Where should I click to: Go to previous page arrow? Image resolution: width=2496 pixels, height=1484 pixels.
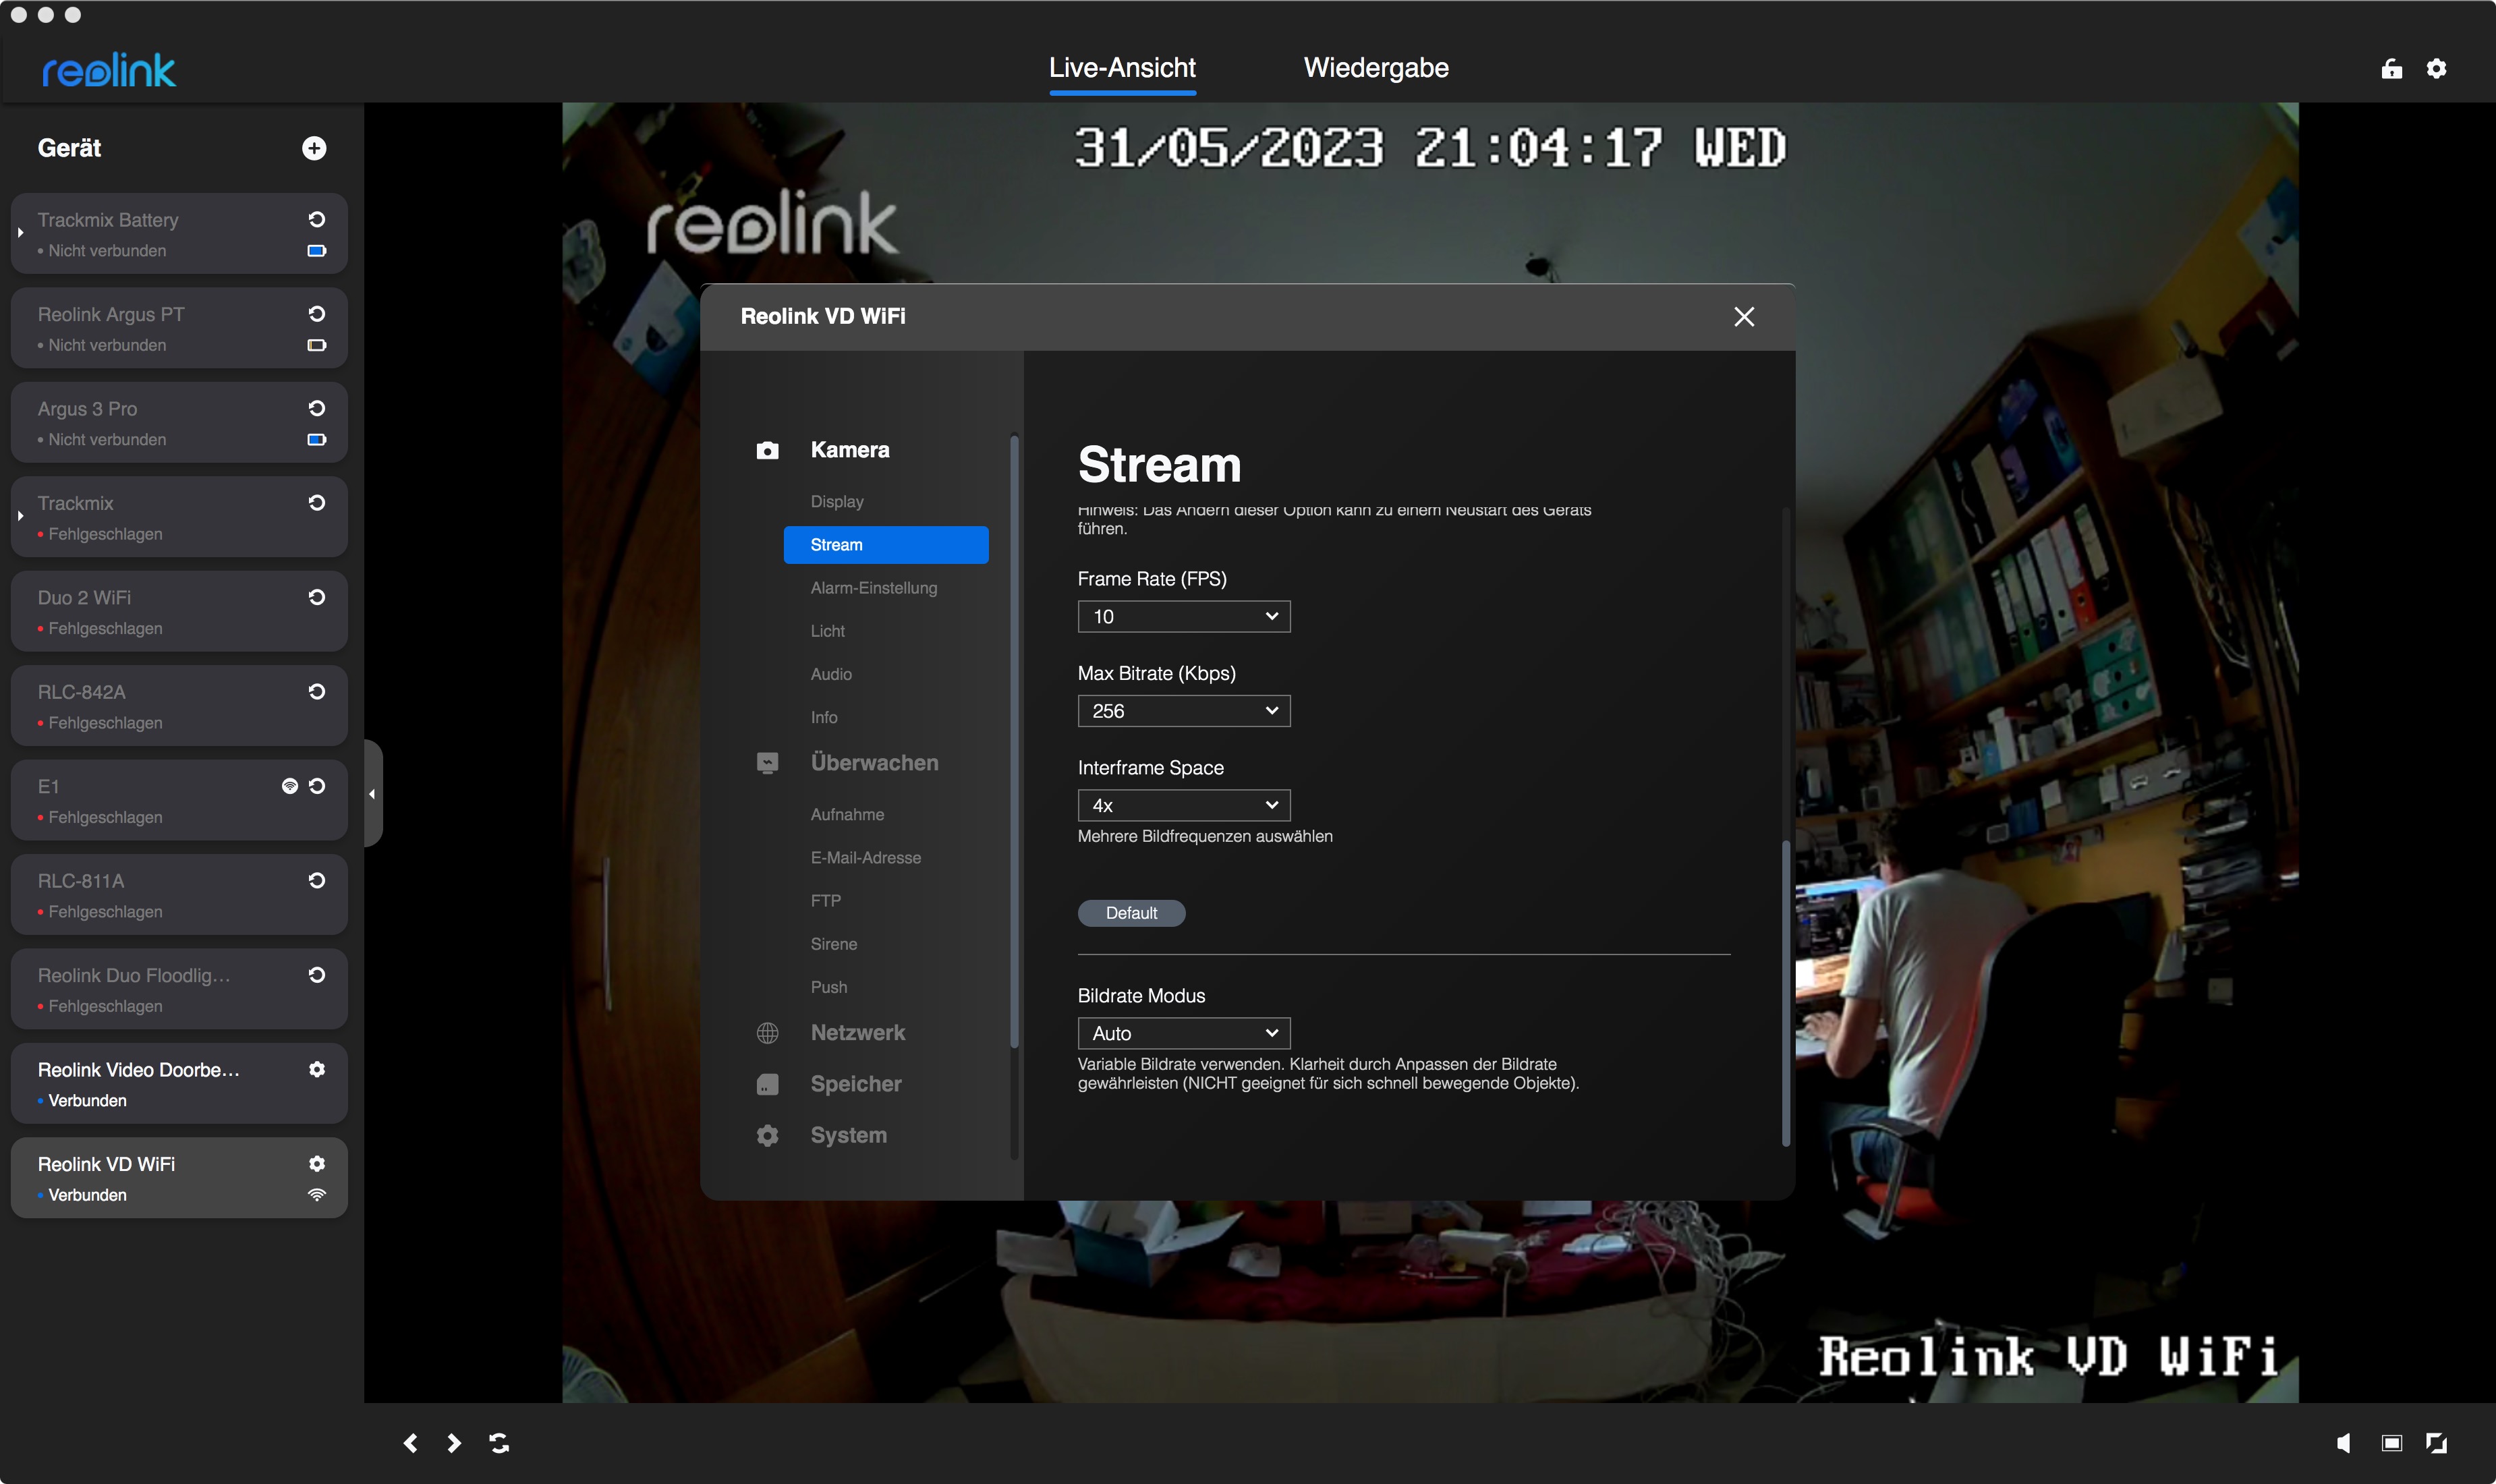coord(410,1442)
